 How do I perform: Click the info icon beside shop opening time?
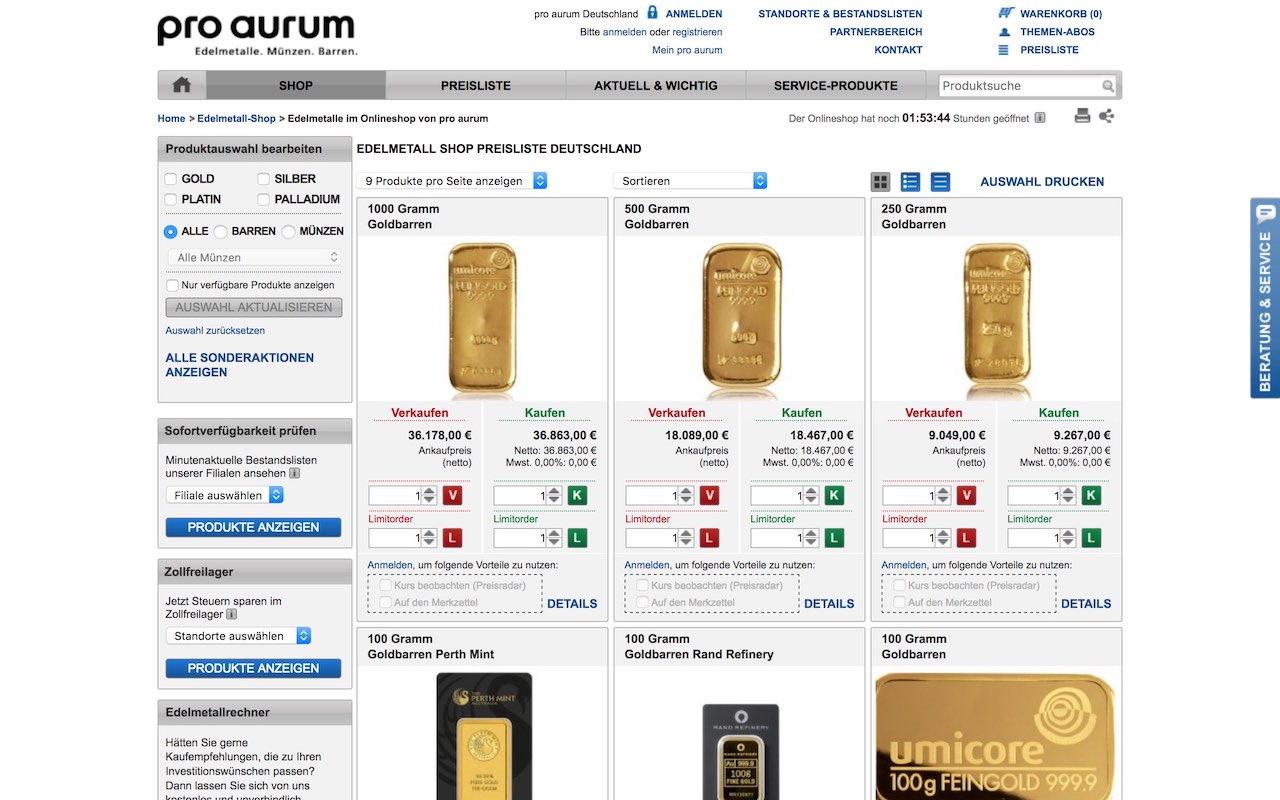(1040, 118)
